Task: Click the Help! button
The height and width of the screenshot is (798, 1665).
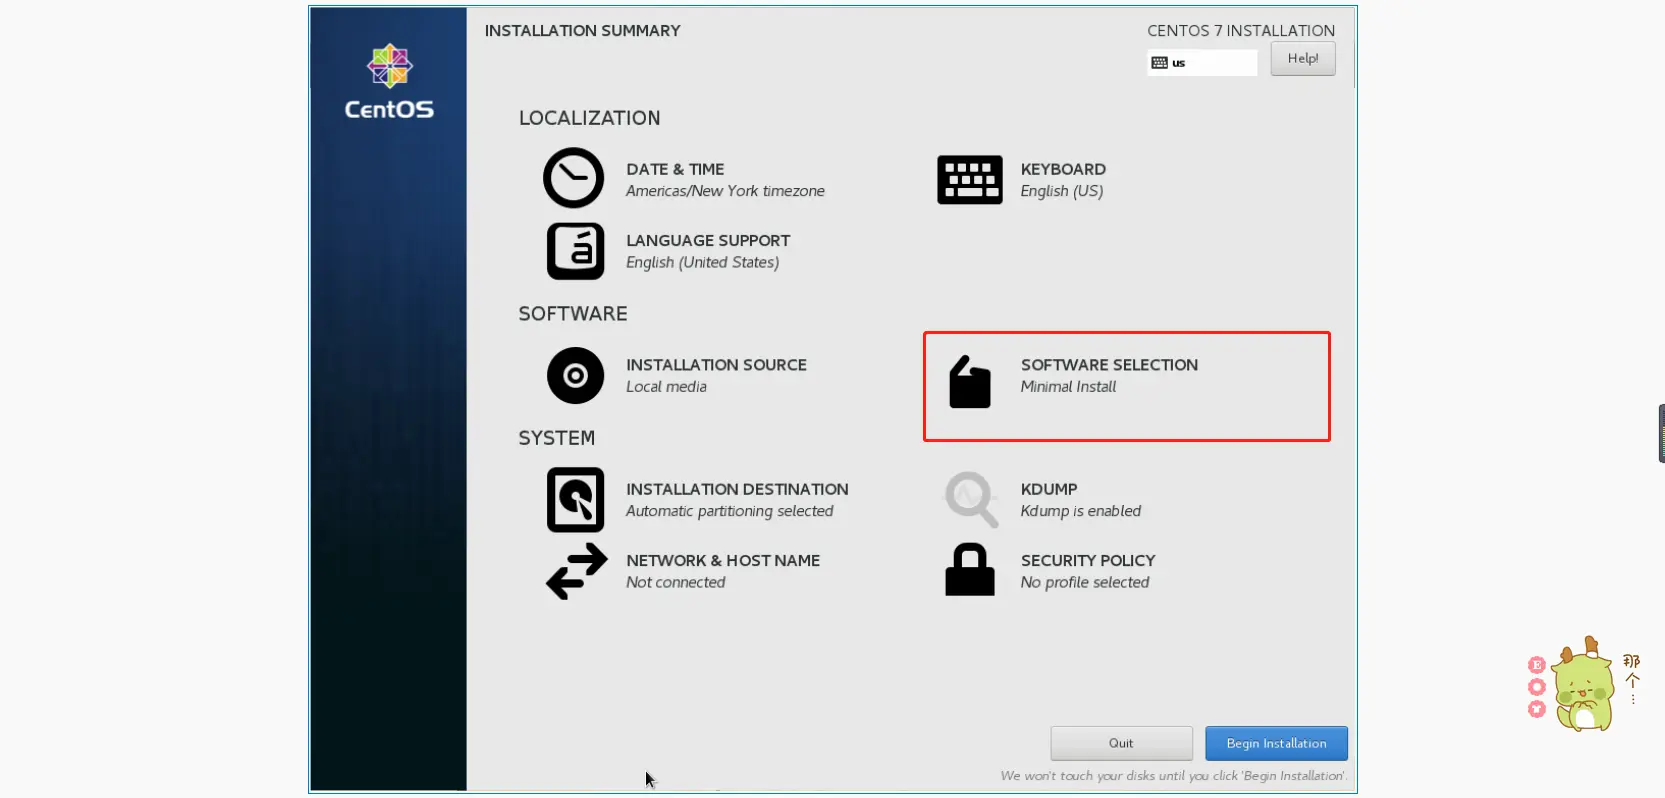Action: pyautogui.click(x=1303, y=59)
